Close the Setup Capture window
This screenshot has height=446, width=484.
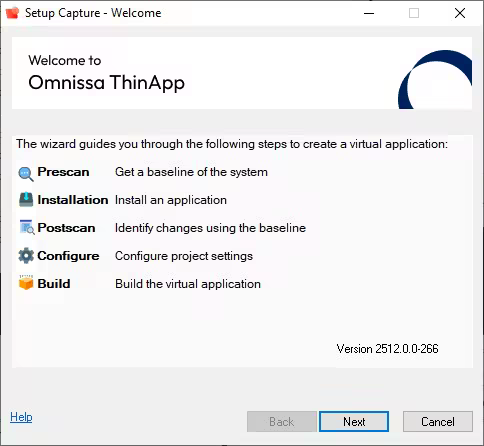point(460,13)
